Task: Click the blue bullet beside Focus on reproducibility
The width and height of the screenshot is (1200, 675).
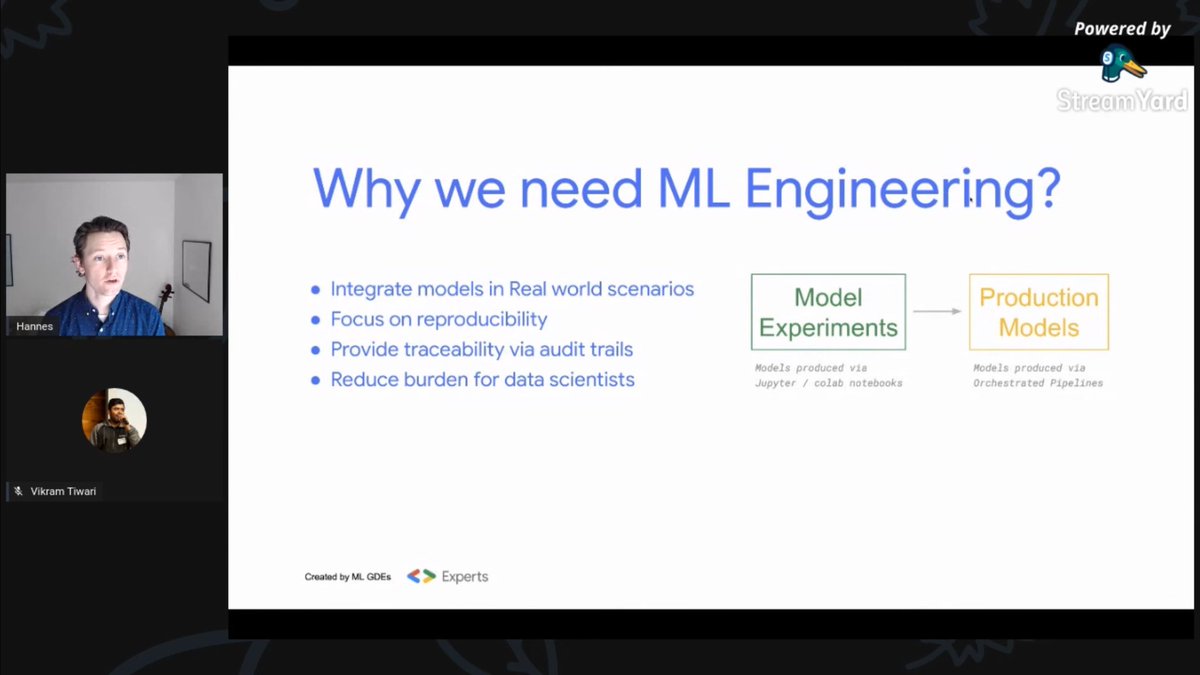Action: (x=315, y=319)
